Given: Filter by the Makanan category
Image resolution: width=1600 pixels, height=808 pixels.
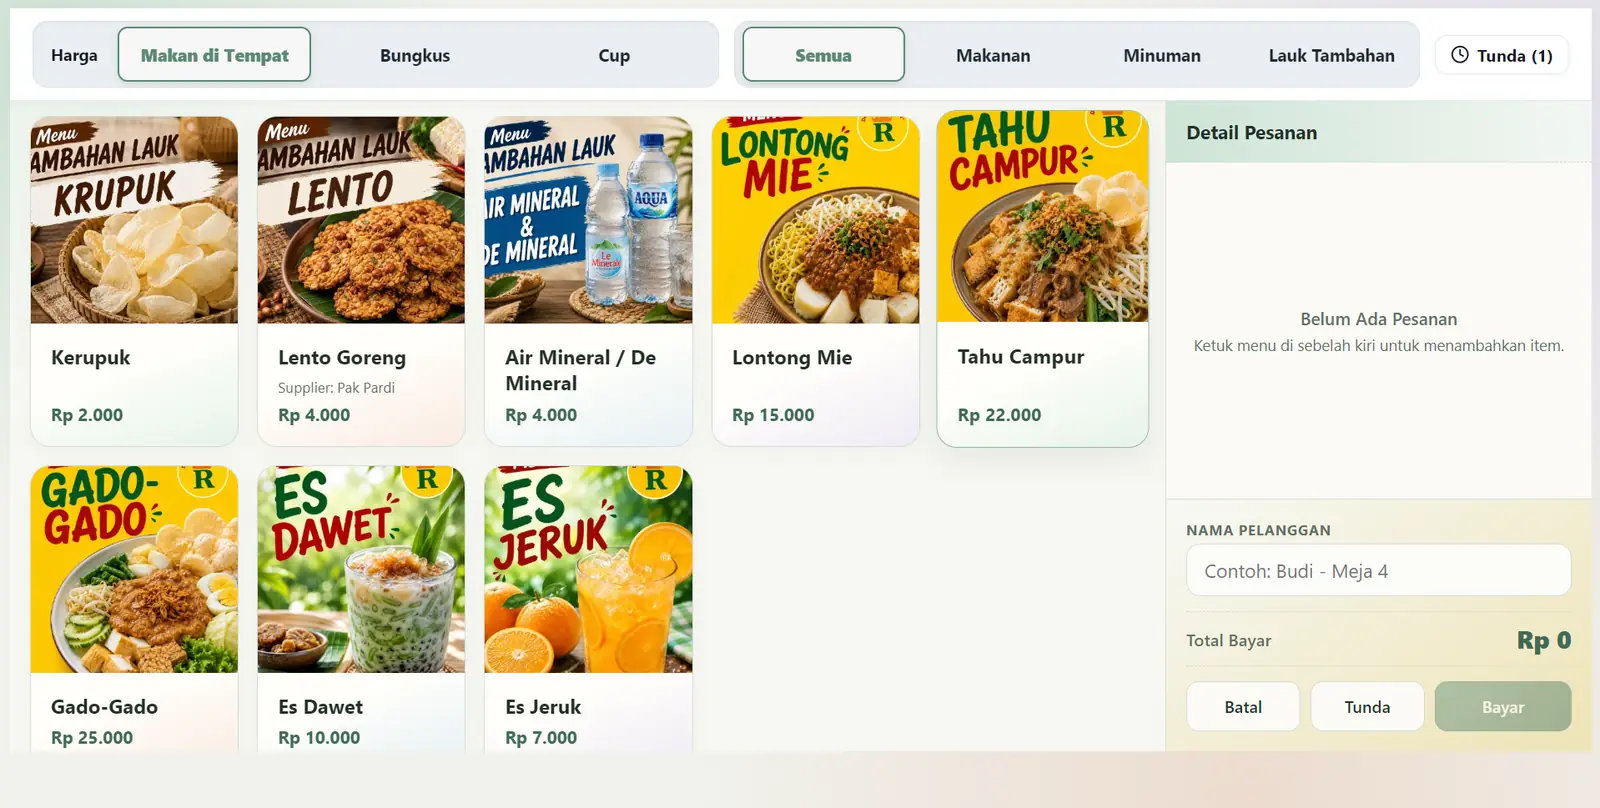Looking at the screenshot, I should pos(993,55).
